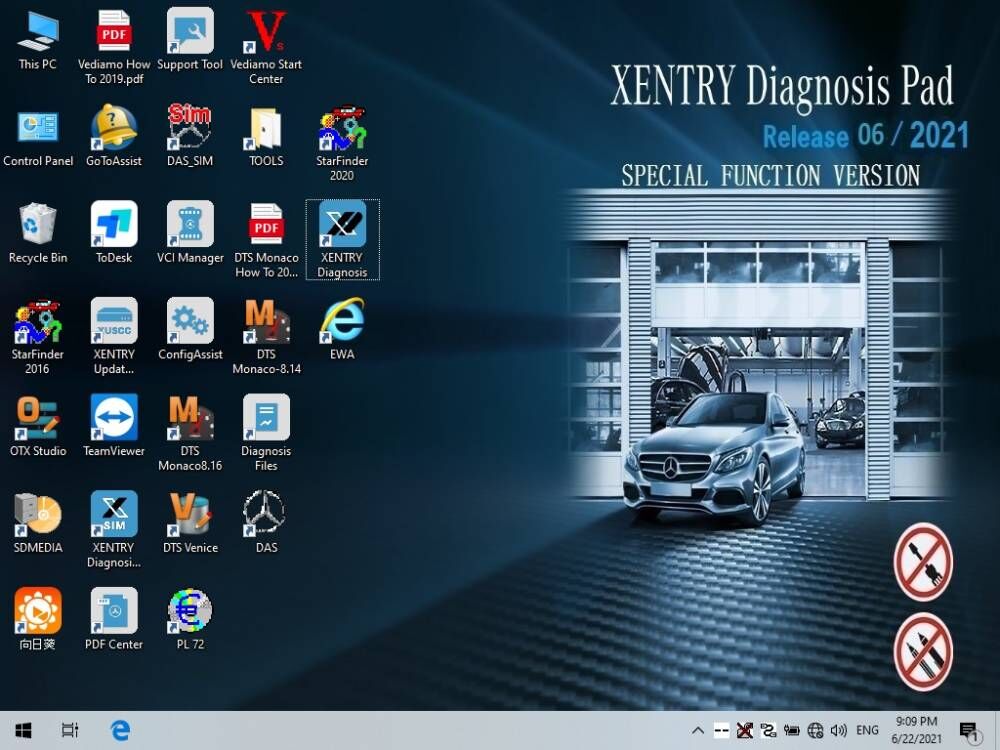Select the DAS_SIM shortcut
The image size is (1000, 750).
190,136
